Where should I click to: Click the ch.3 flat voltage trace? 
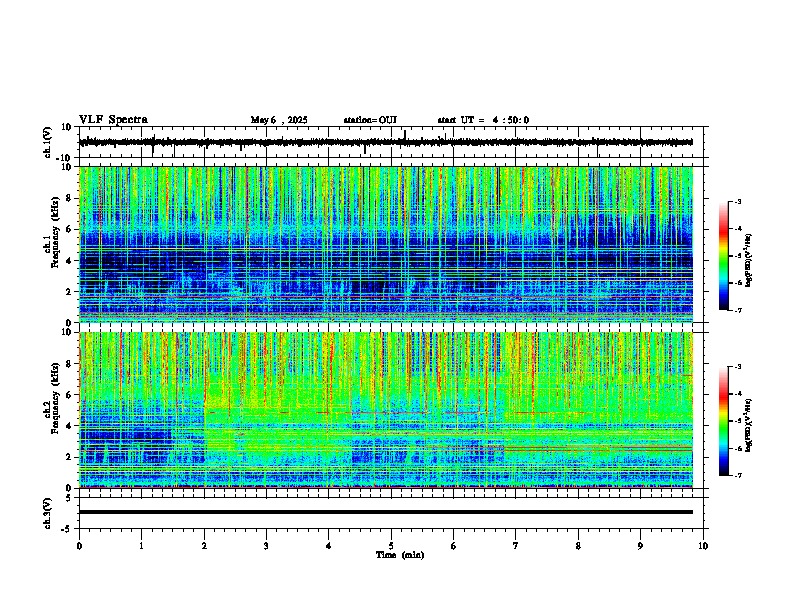click(x=386, y=512)
